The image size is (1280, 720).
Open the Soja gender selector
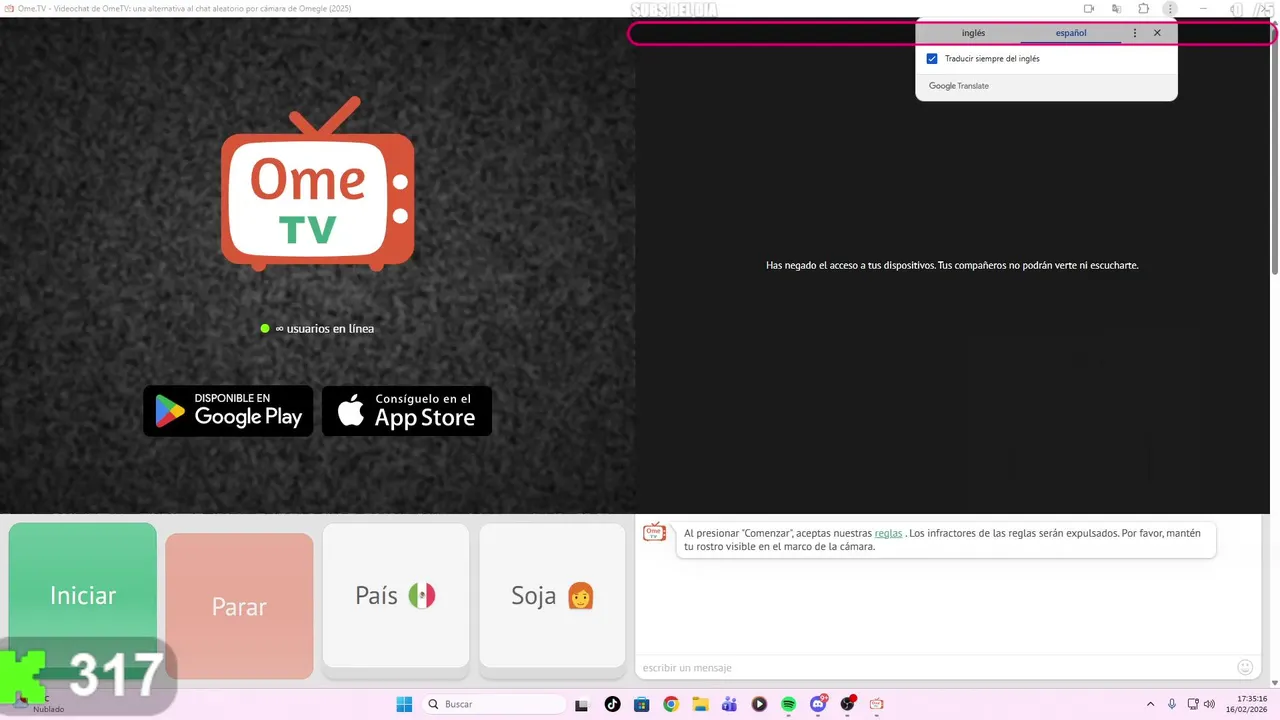553,596
